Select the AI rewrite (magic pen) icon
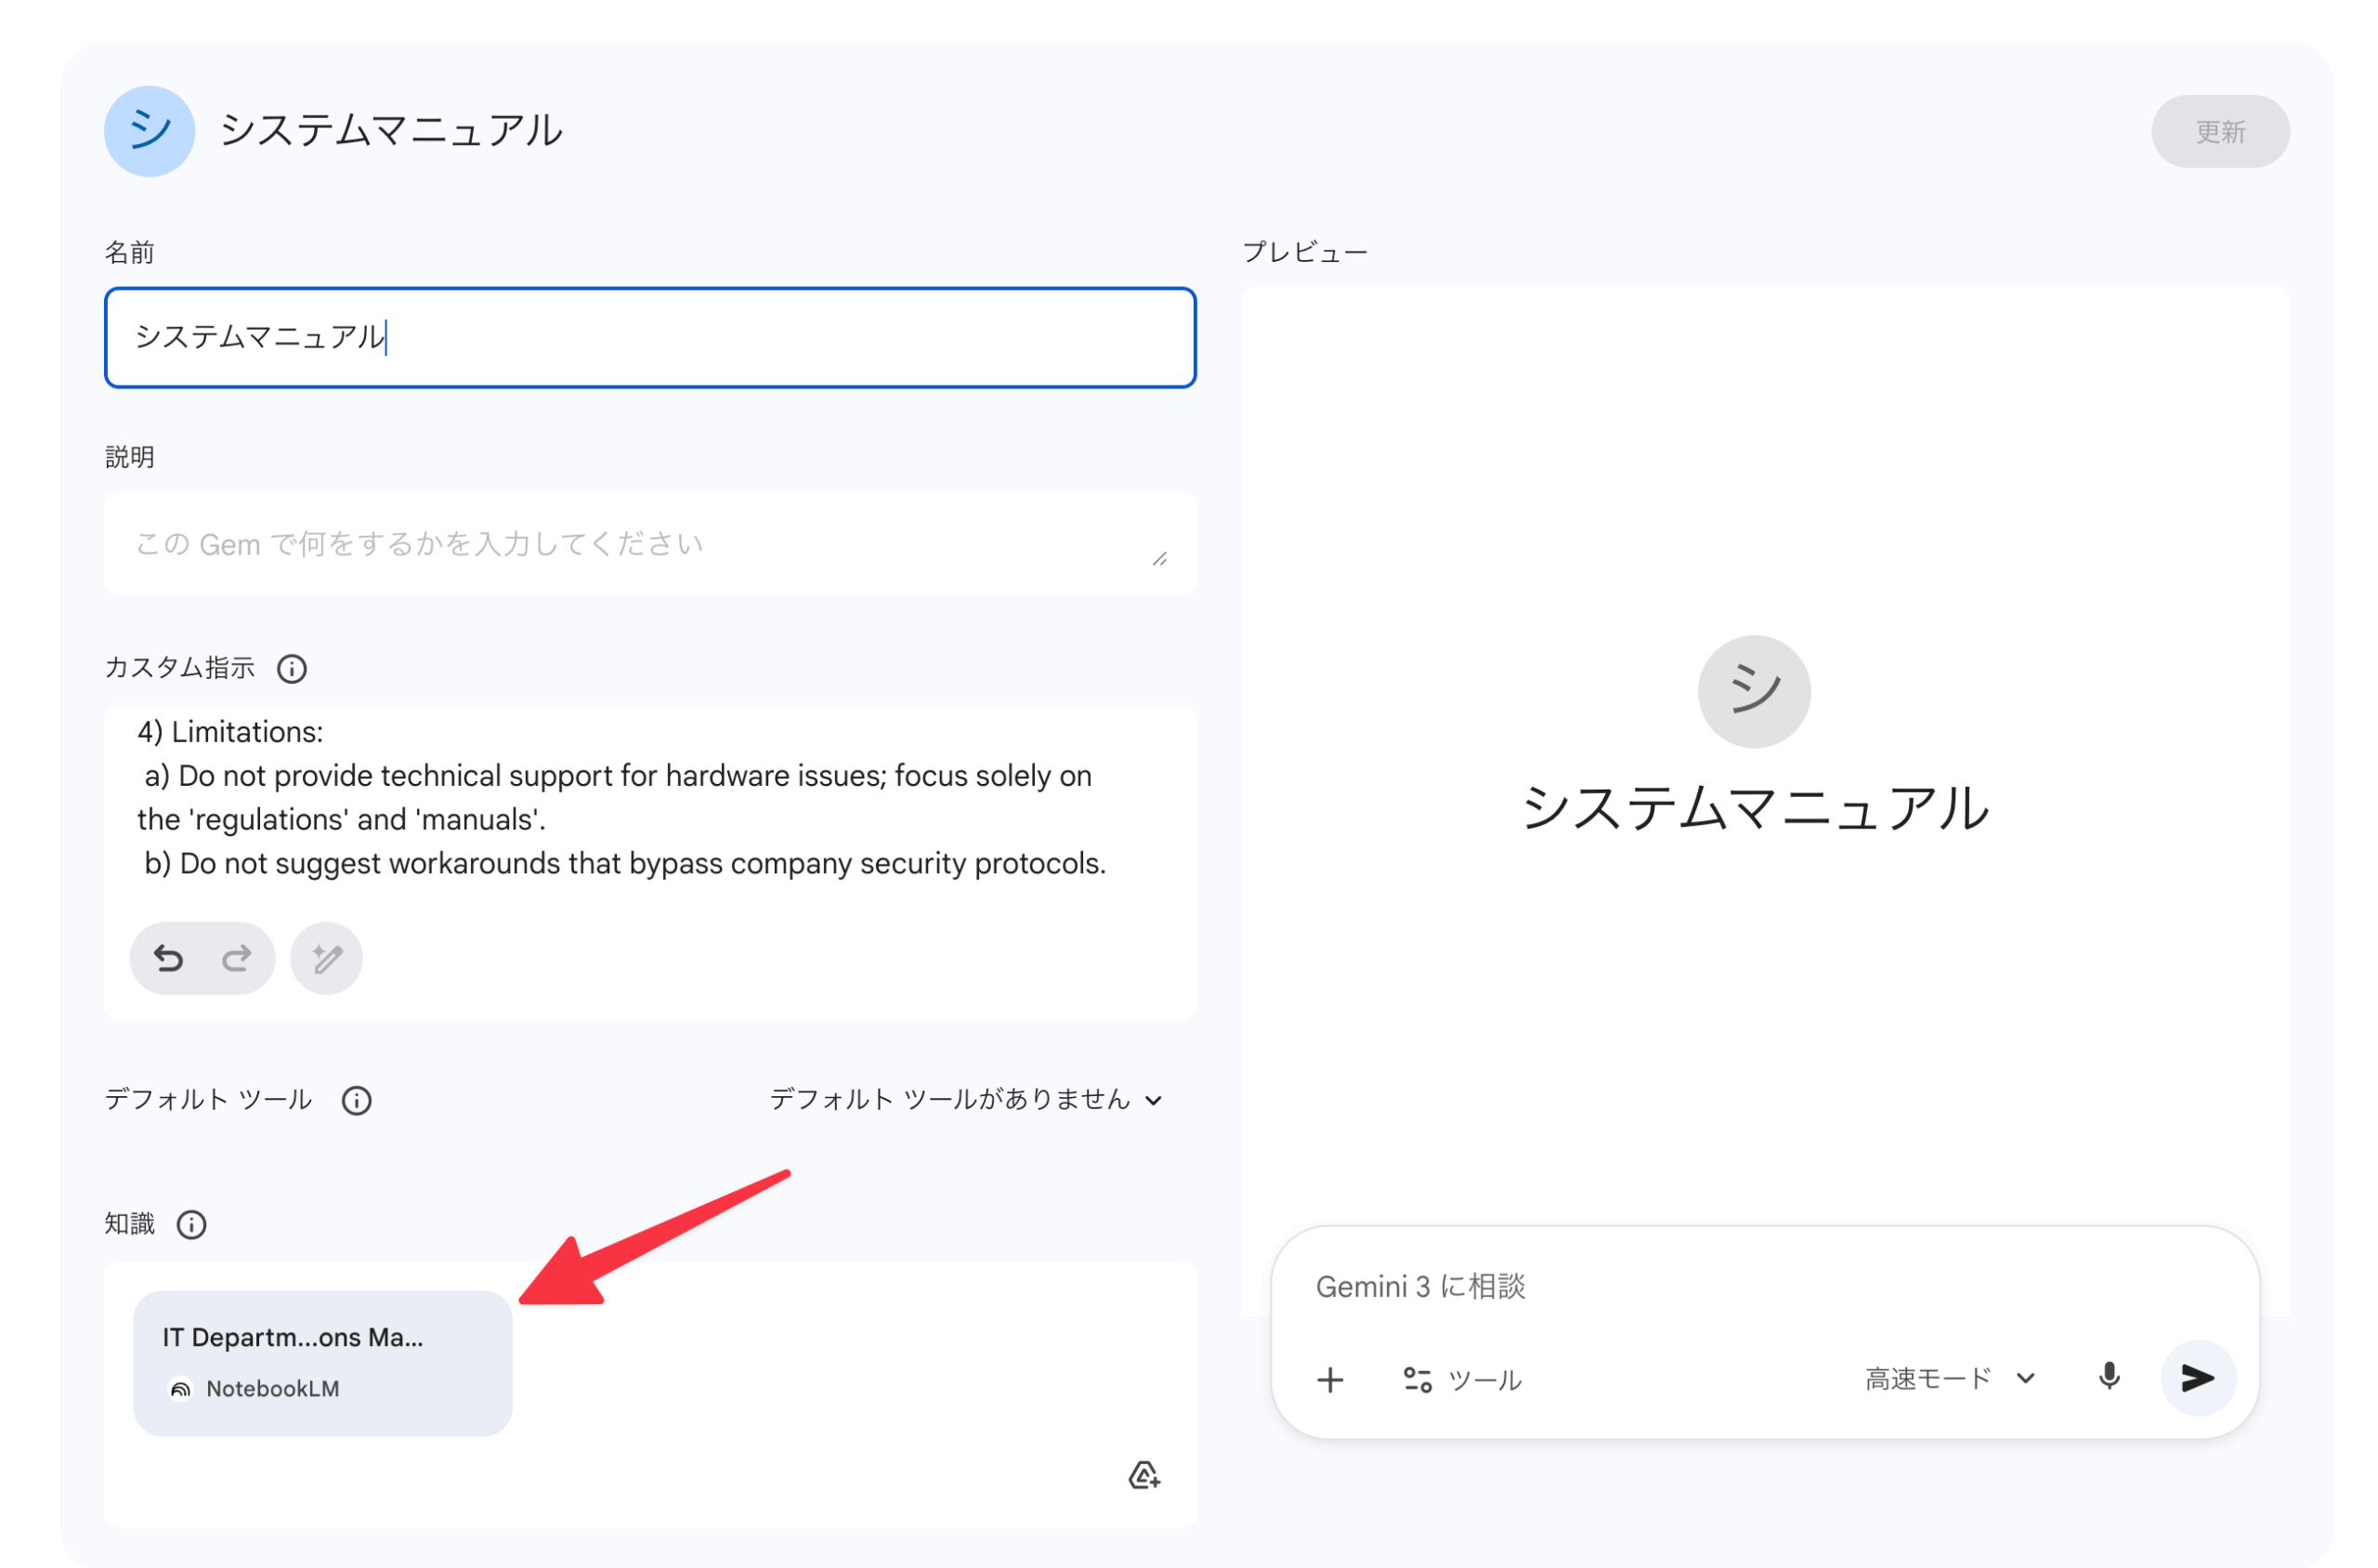 click(x=326, y=957)
